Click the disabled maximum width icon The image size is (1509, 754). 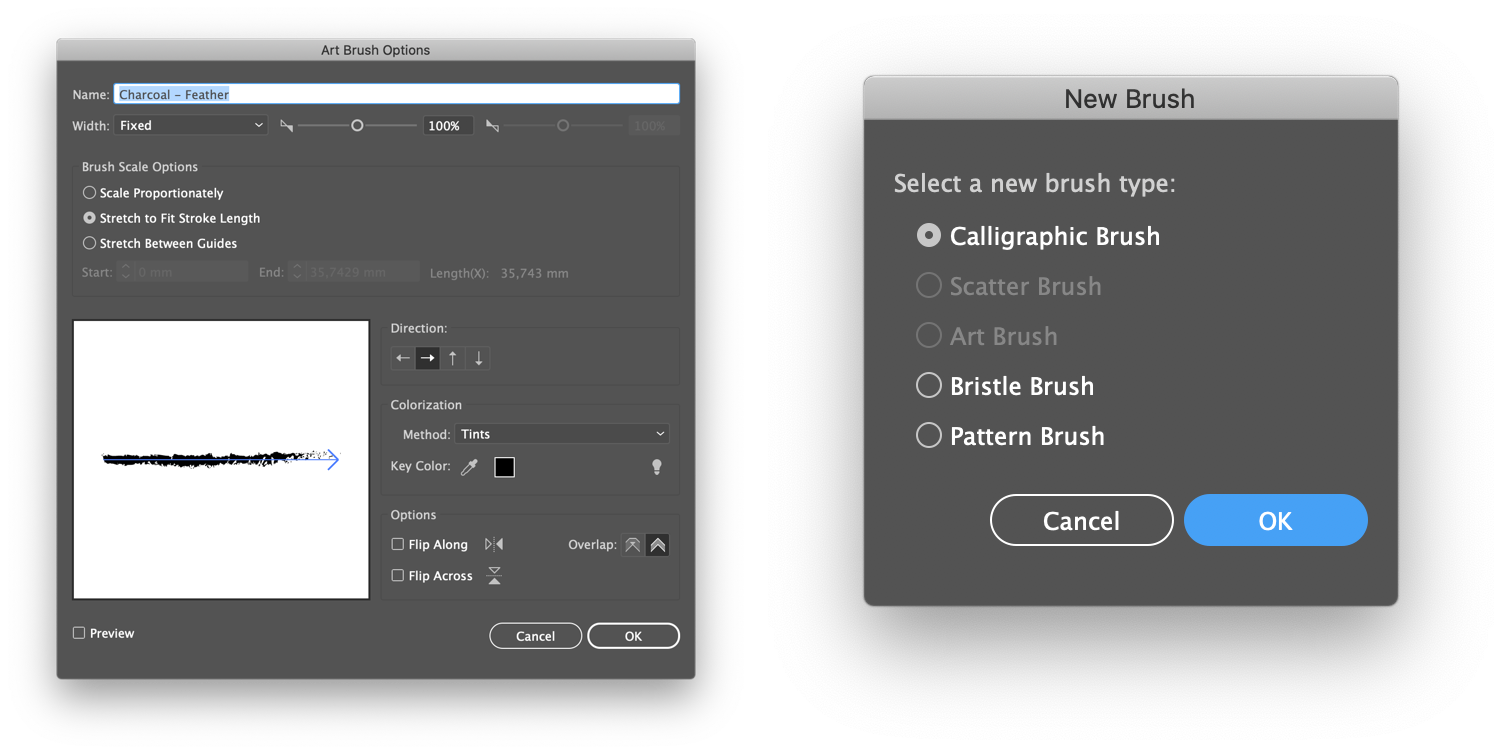[x=492, y=126]
